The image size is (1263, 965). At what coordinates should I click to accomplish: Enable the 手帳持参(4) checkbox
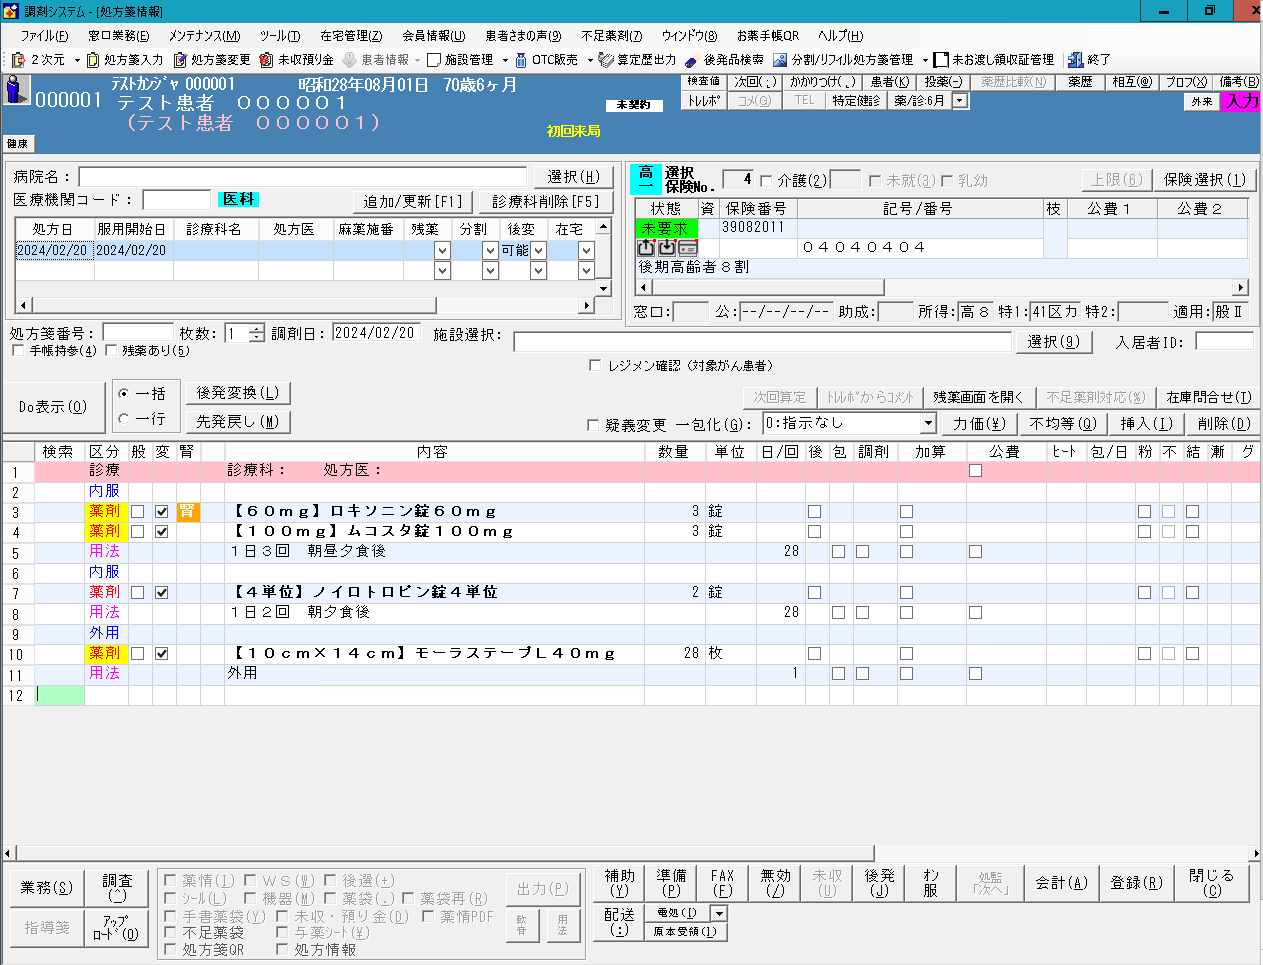pyautogui.click(x=18, y=351)
